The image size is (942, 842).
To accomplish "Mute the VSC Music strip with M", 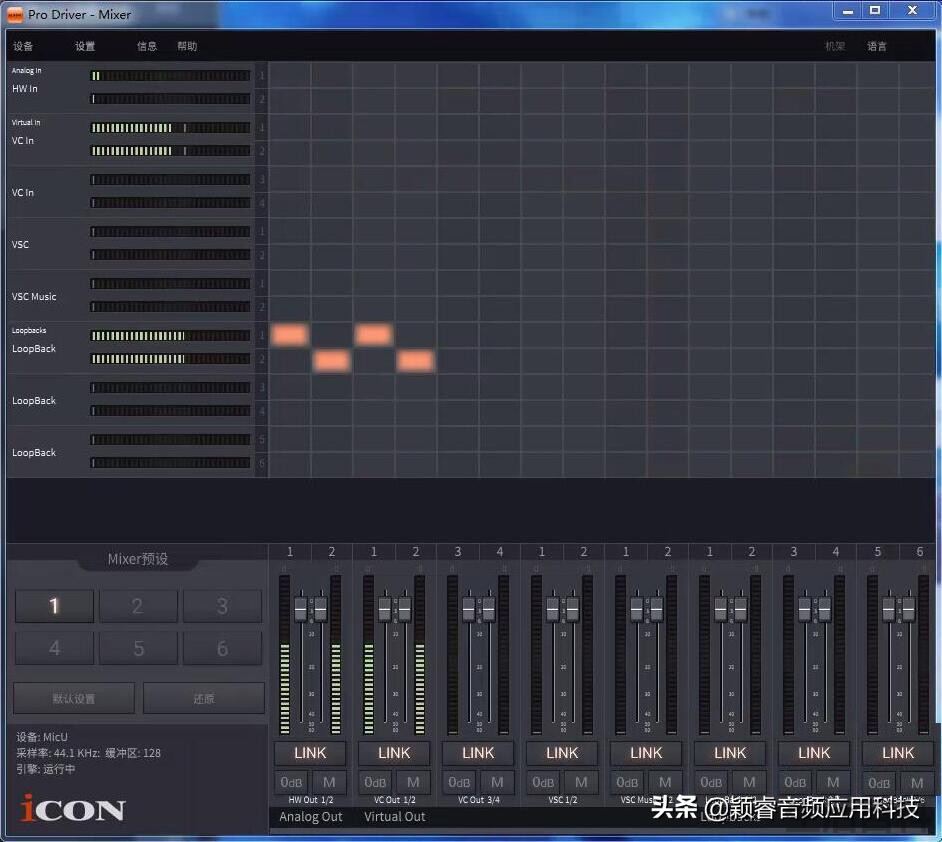I will (665, 782).
